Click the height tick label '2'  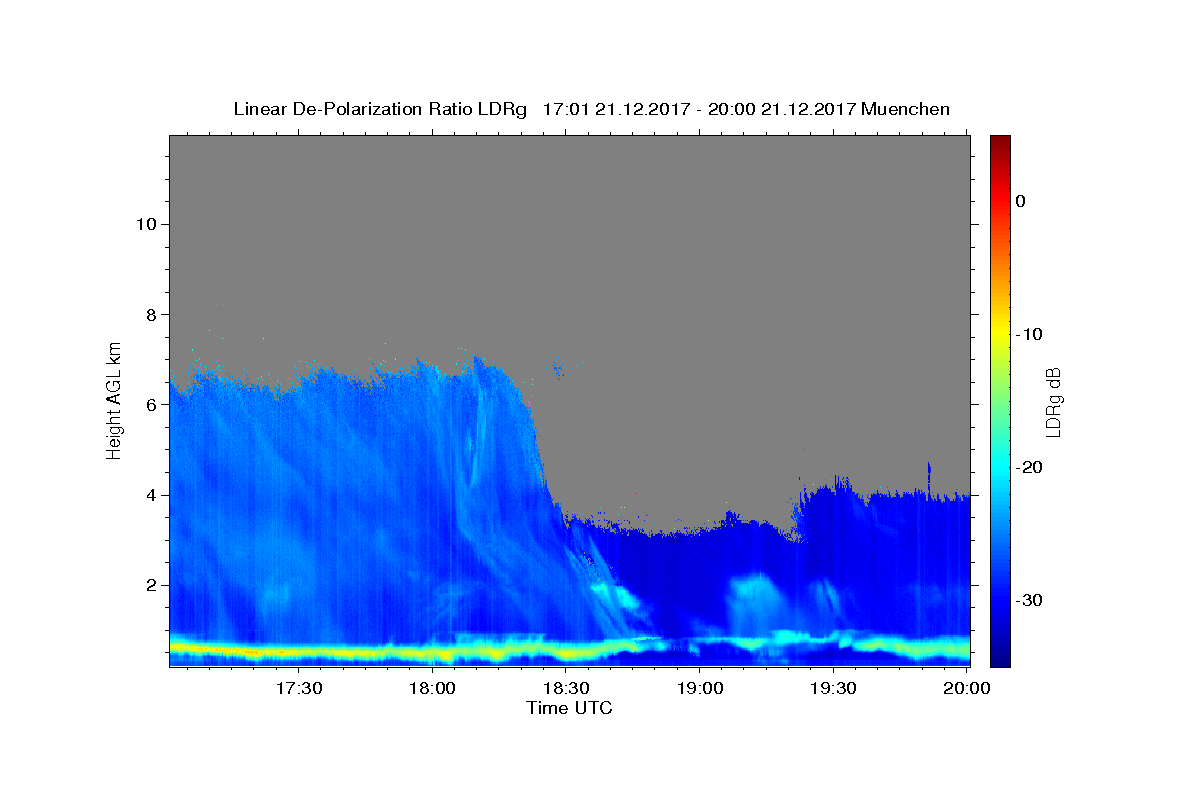pyautogui.click(x=149, y=585)
